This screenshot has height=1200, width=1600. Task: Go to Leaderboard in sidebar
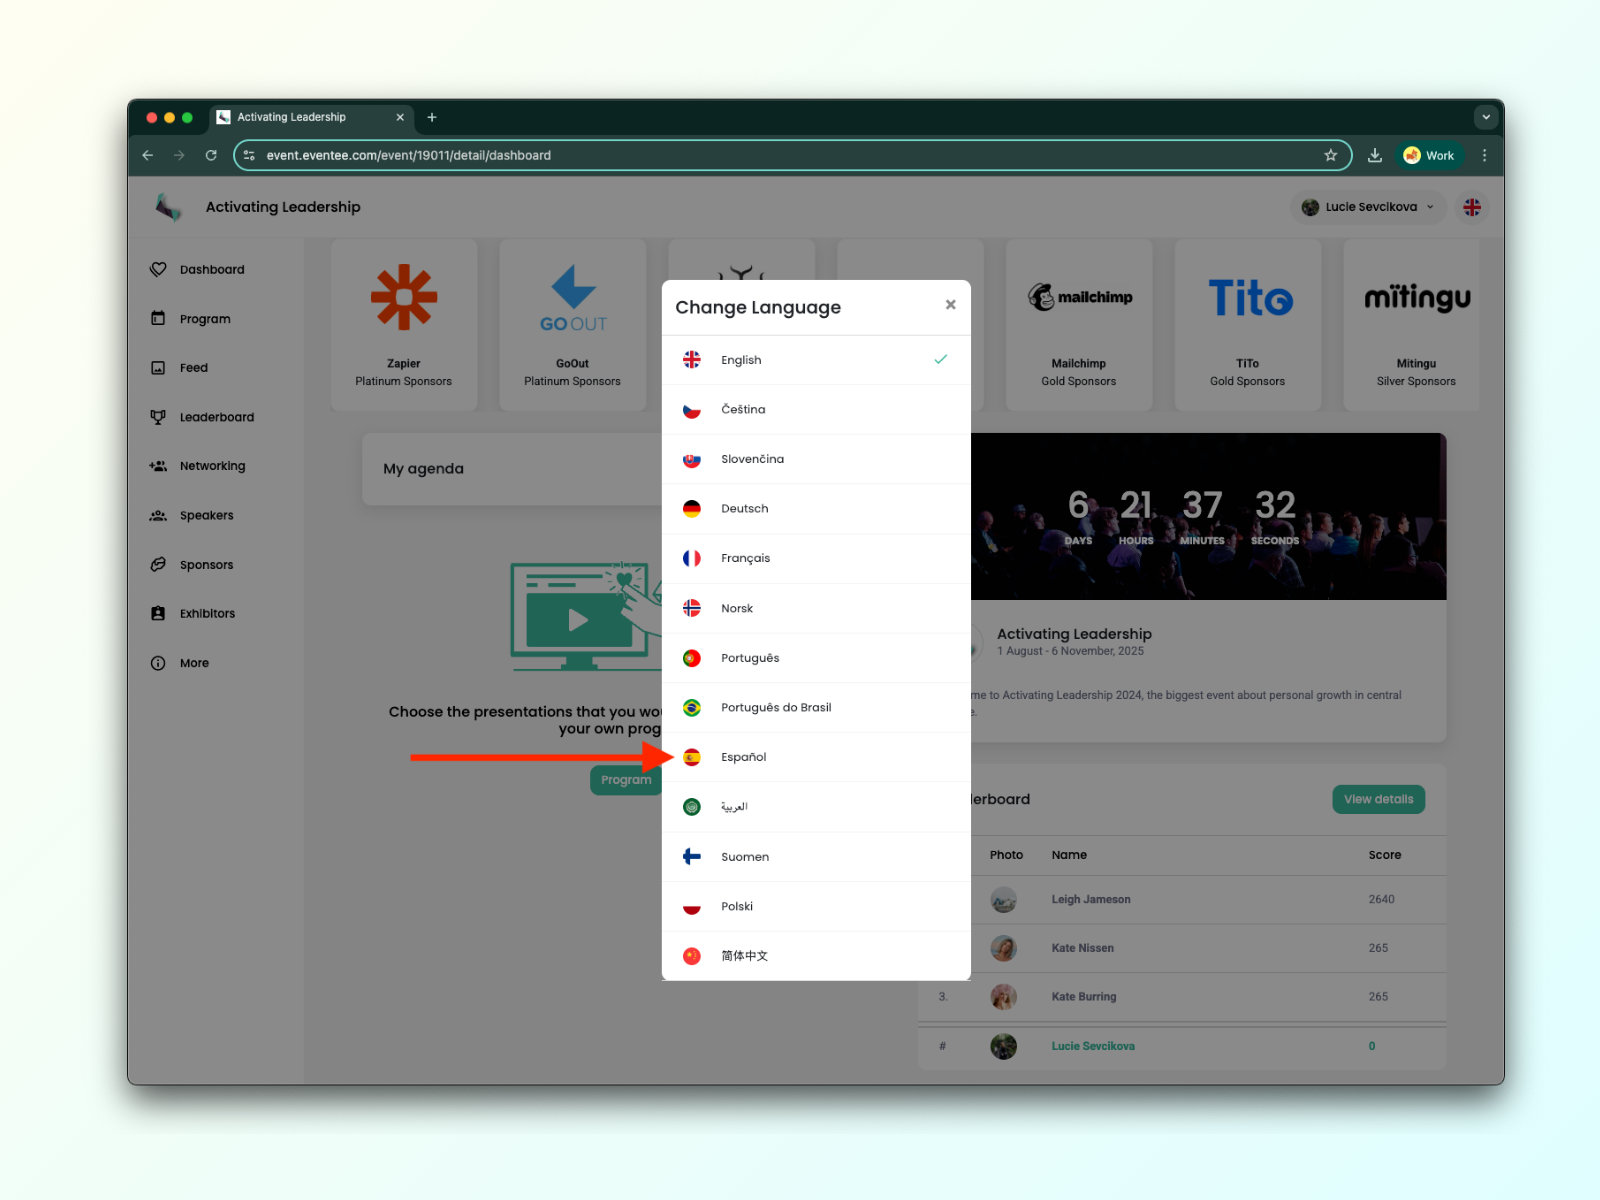click(x=202, y=417)
